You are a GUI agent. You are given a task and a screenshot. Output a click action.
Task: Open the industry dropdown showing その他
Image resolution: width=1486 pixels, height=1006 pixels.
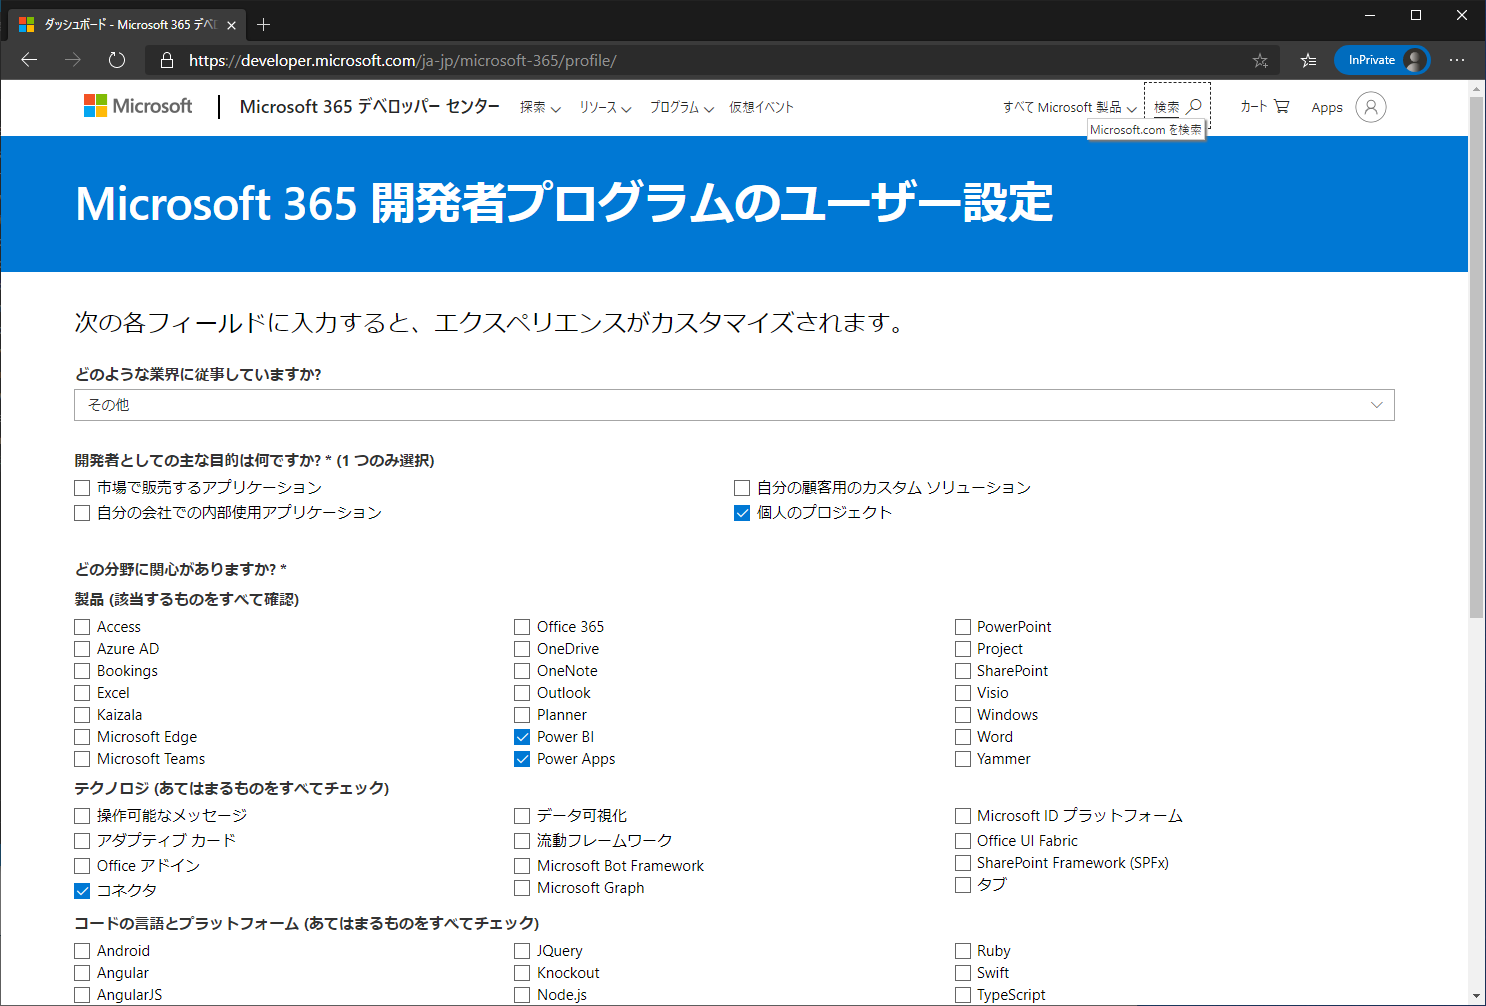click(734, 405)
